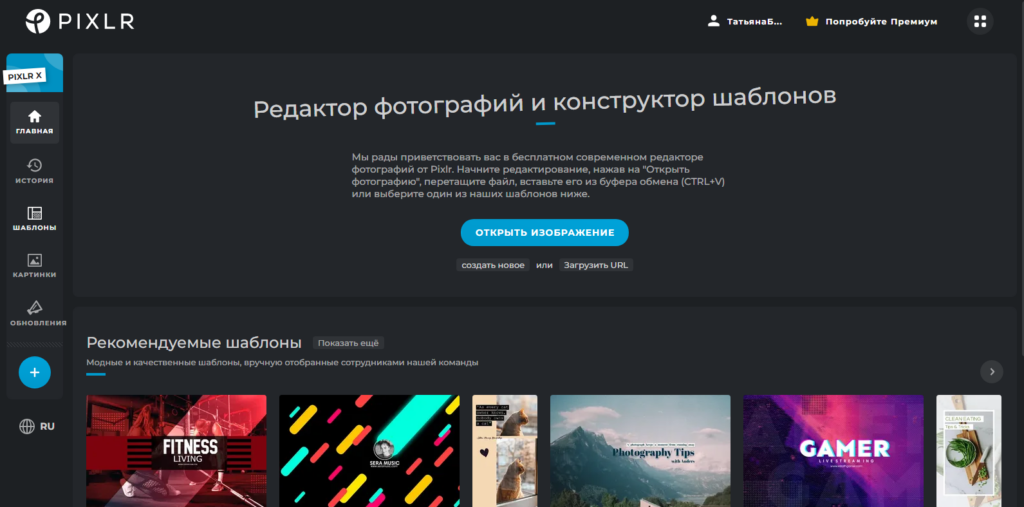Click Загрузить URL button

pos(596,265)
